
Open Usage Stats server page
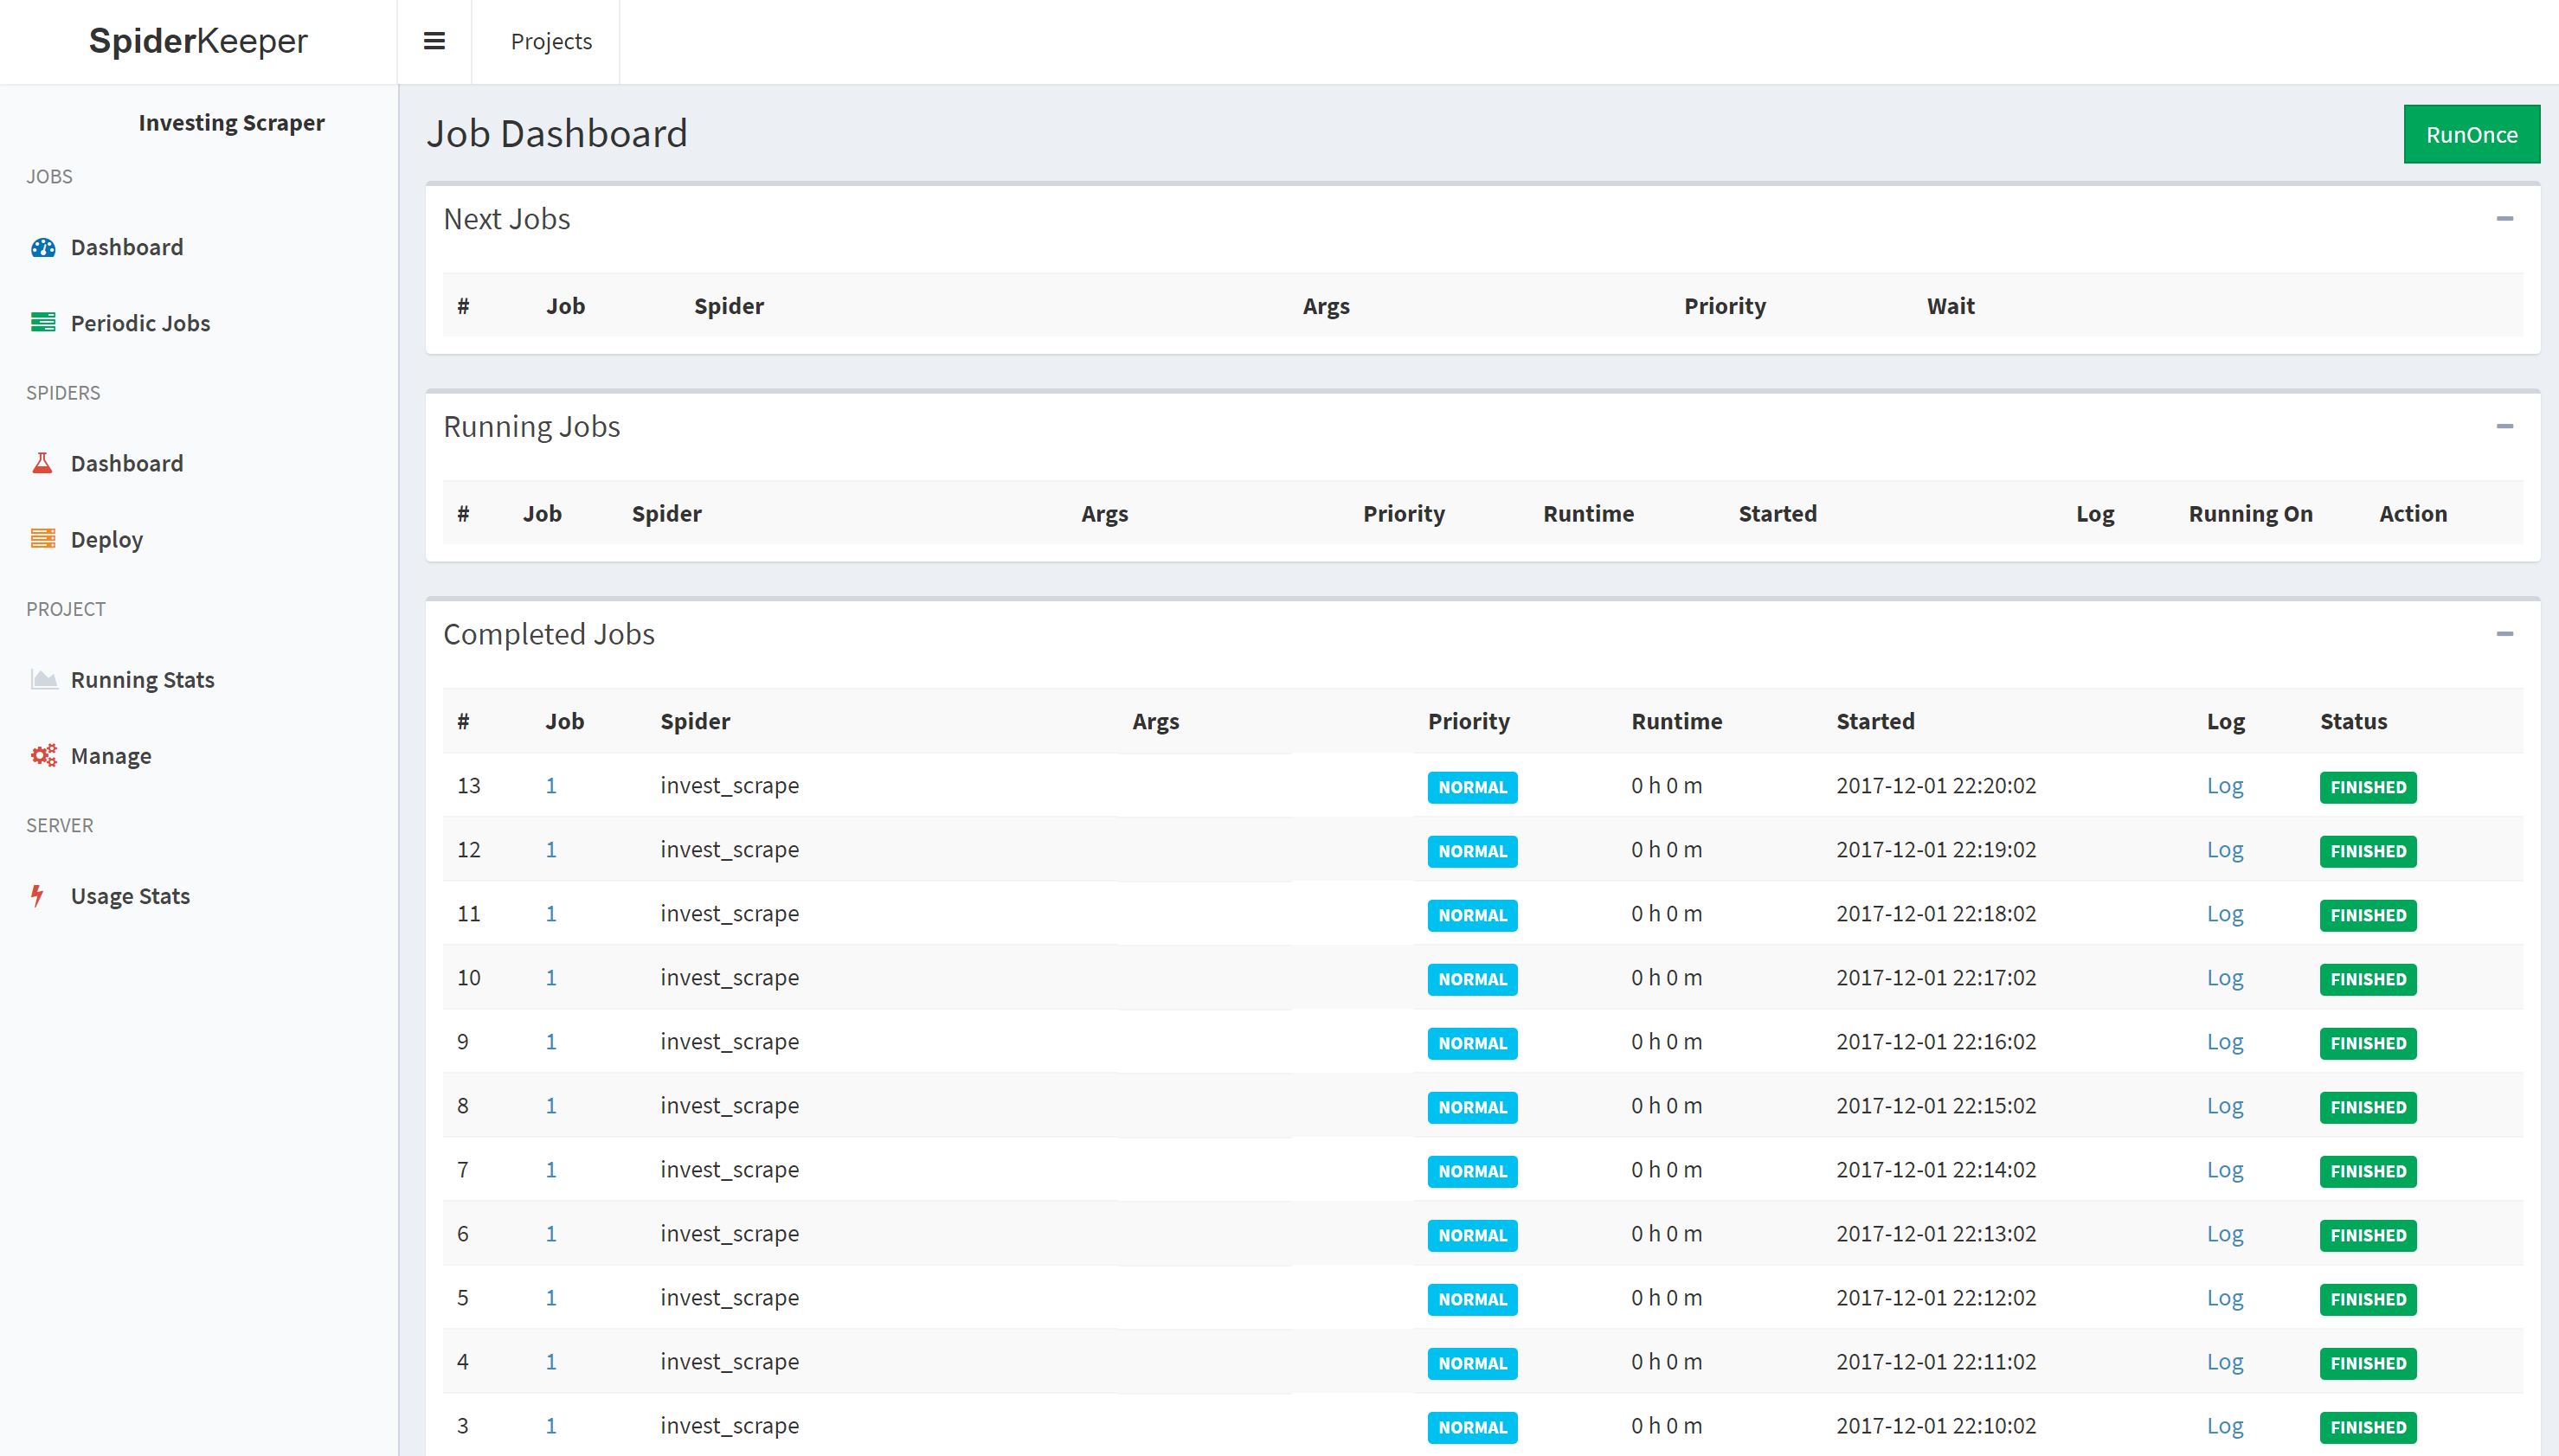tap(130, 896)
